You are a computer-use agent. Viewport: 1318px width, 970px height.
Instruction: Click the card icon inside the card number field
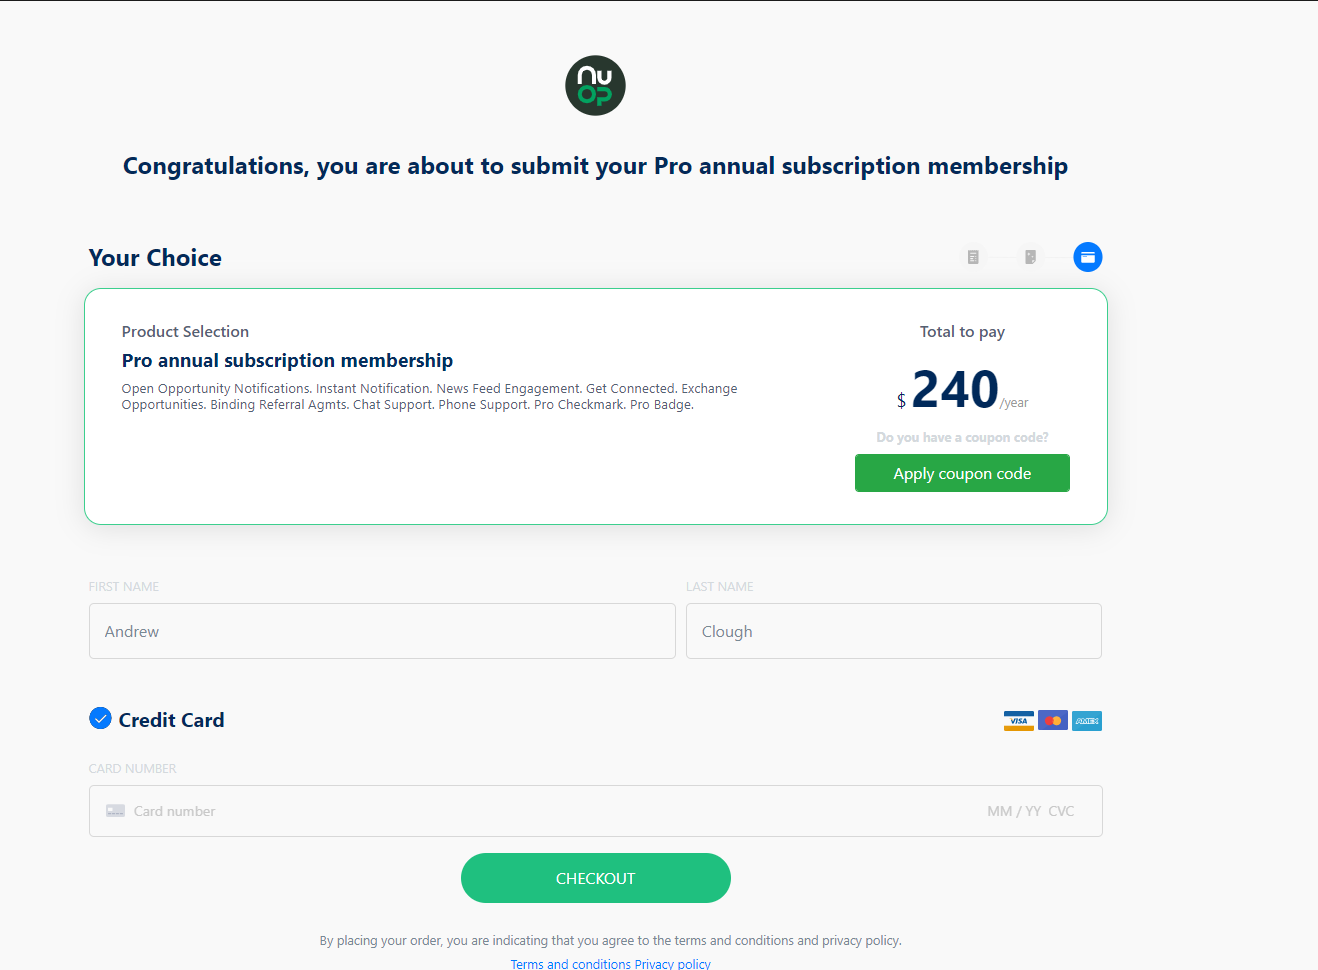click(x=116, y=811)
